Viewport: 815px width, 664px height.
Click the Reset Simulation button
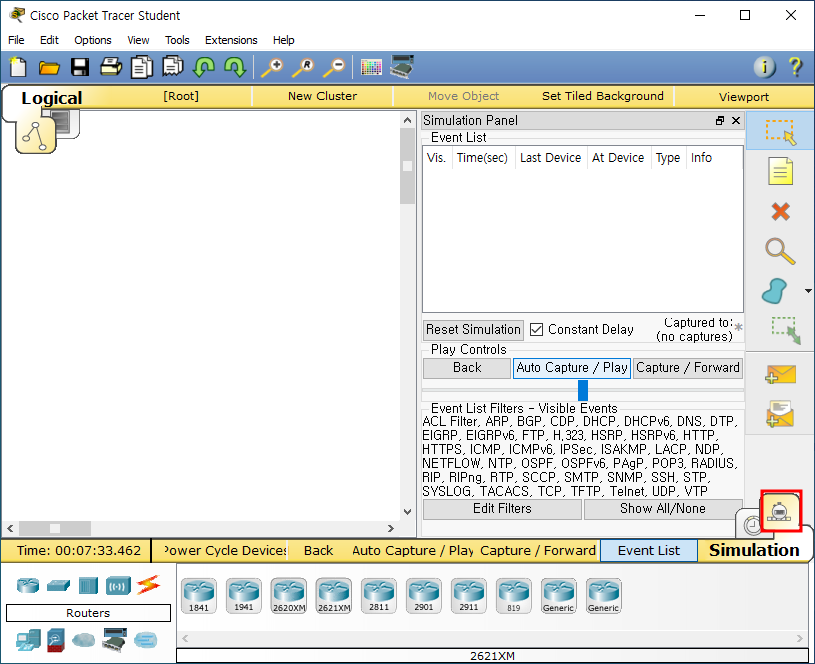click(473, 330)
